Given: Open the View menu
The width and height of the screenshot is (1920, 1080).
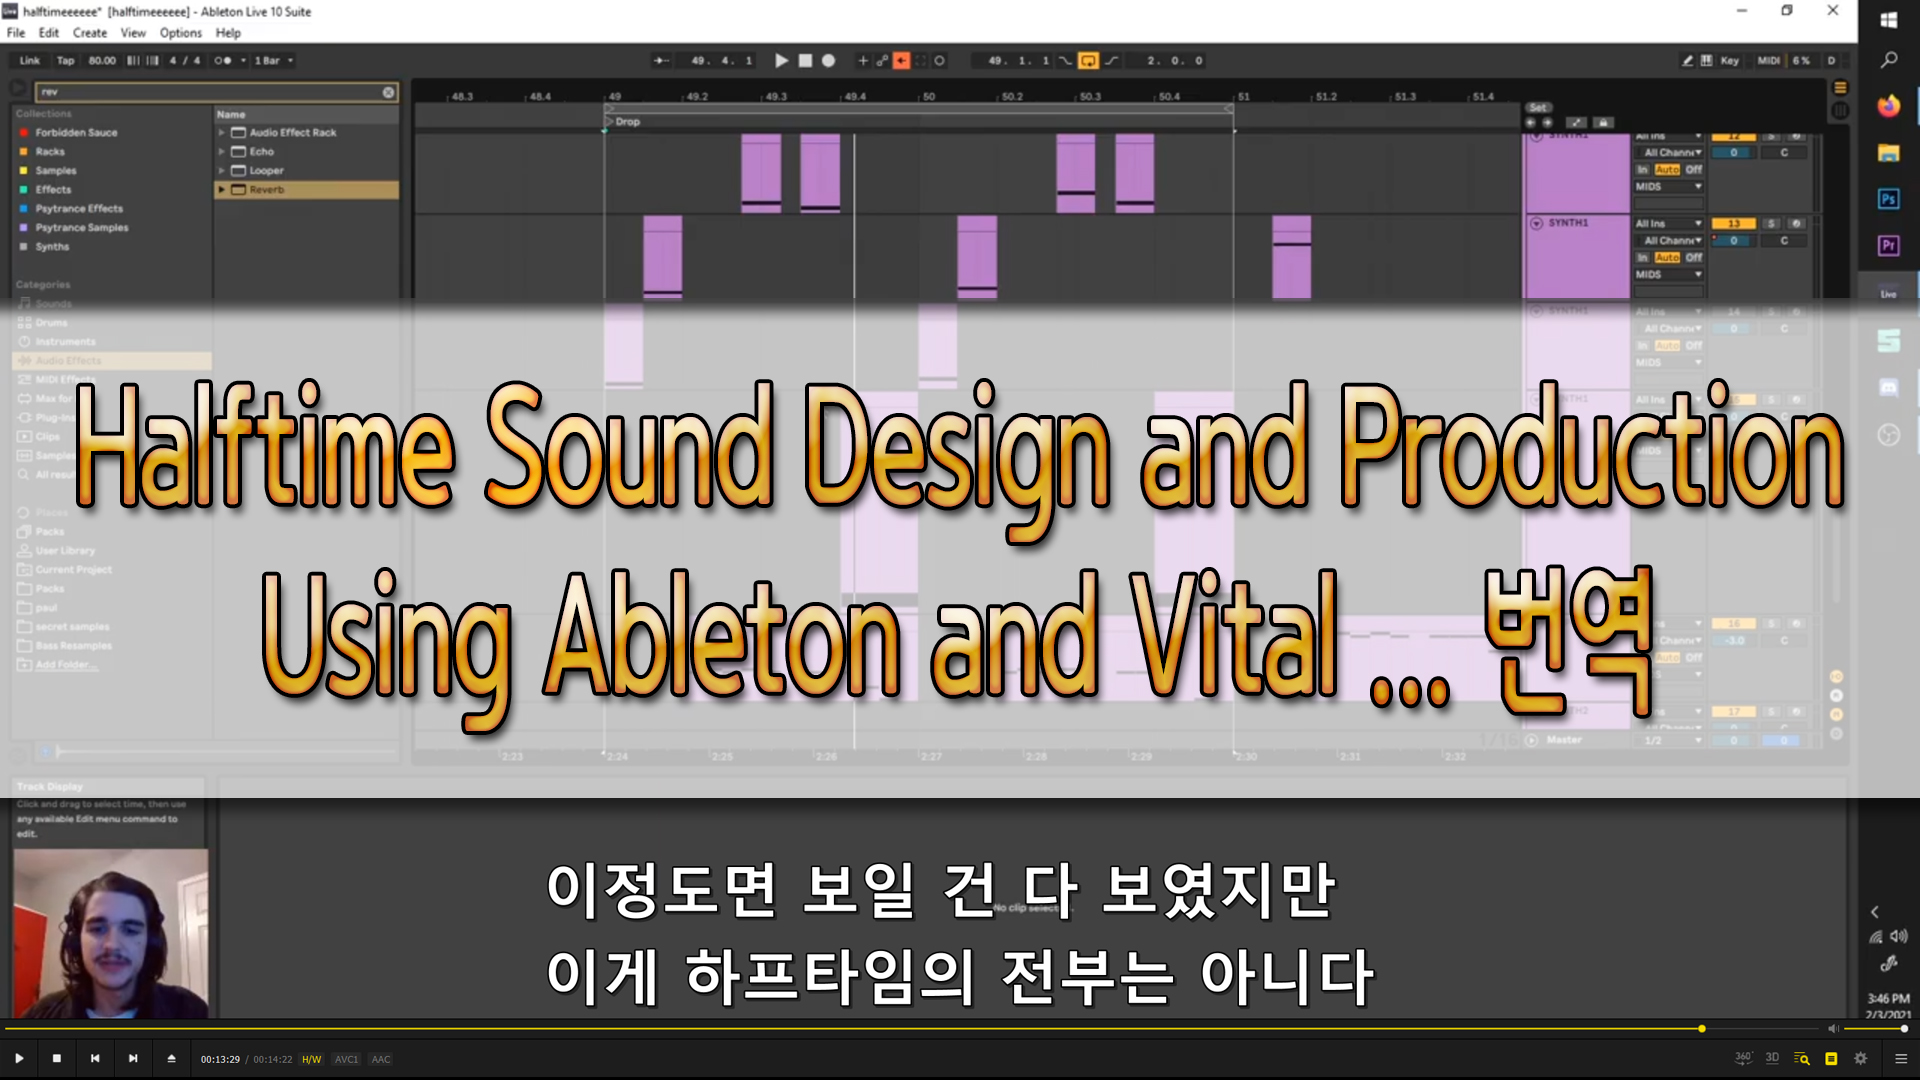Looking at the screenshot, I should click(x=133, y=33).
